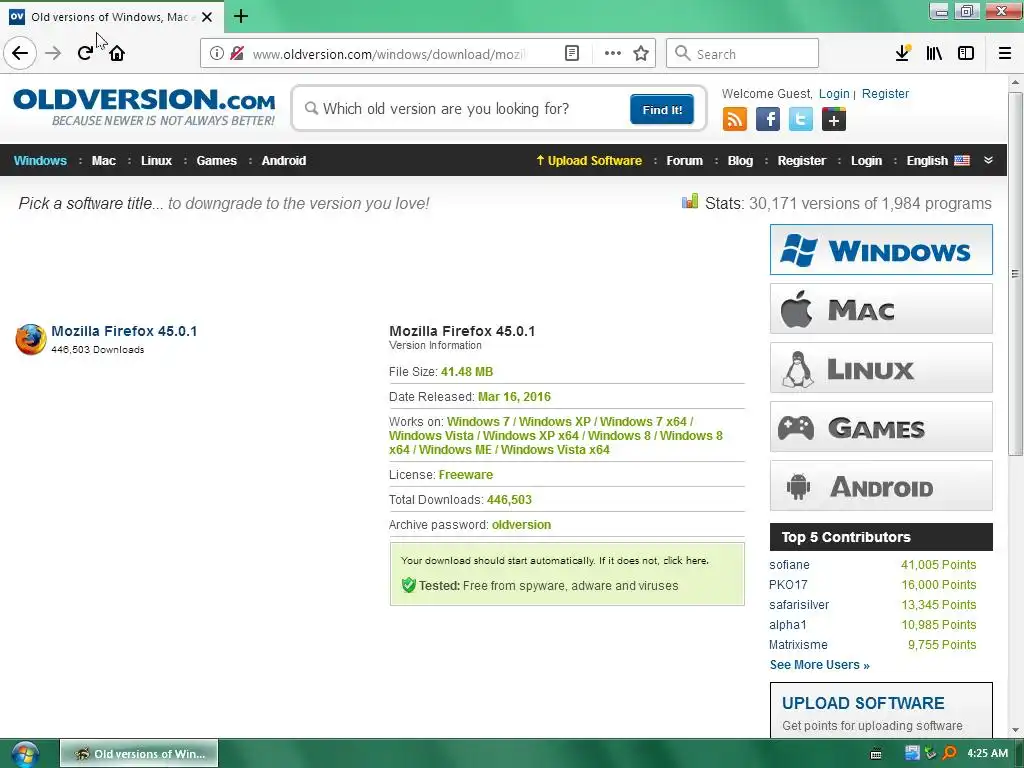1024x768 pixels.
Task: Click the RSS feed orange icon
Action: pos(735,120)
